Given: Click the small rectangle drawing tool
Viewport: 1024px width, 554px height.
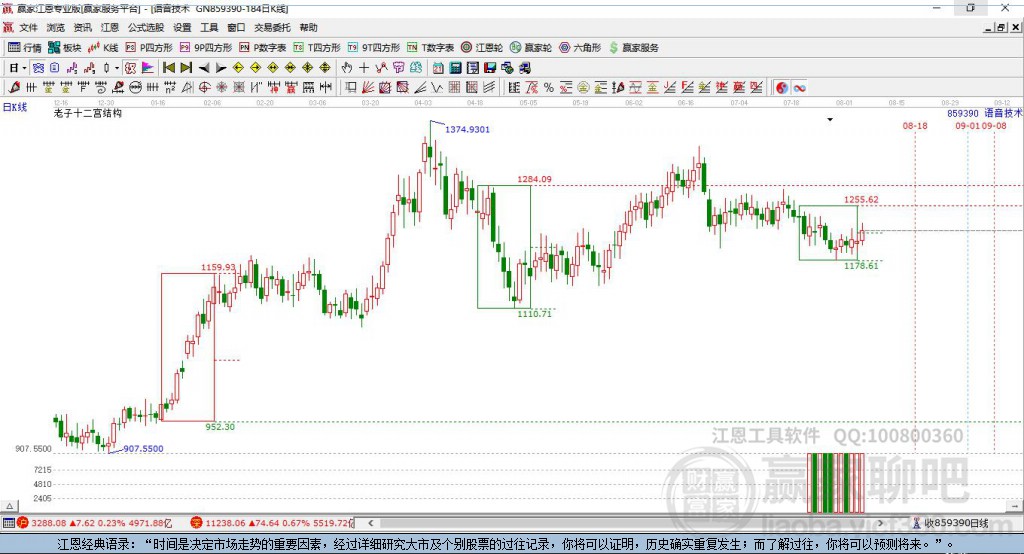Looking at the screenshot, I should (x=350, y=87).
